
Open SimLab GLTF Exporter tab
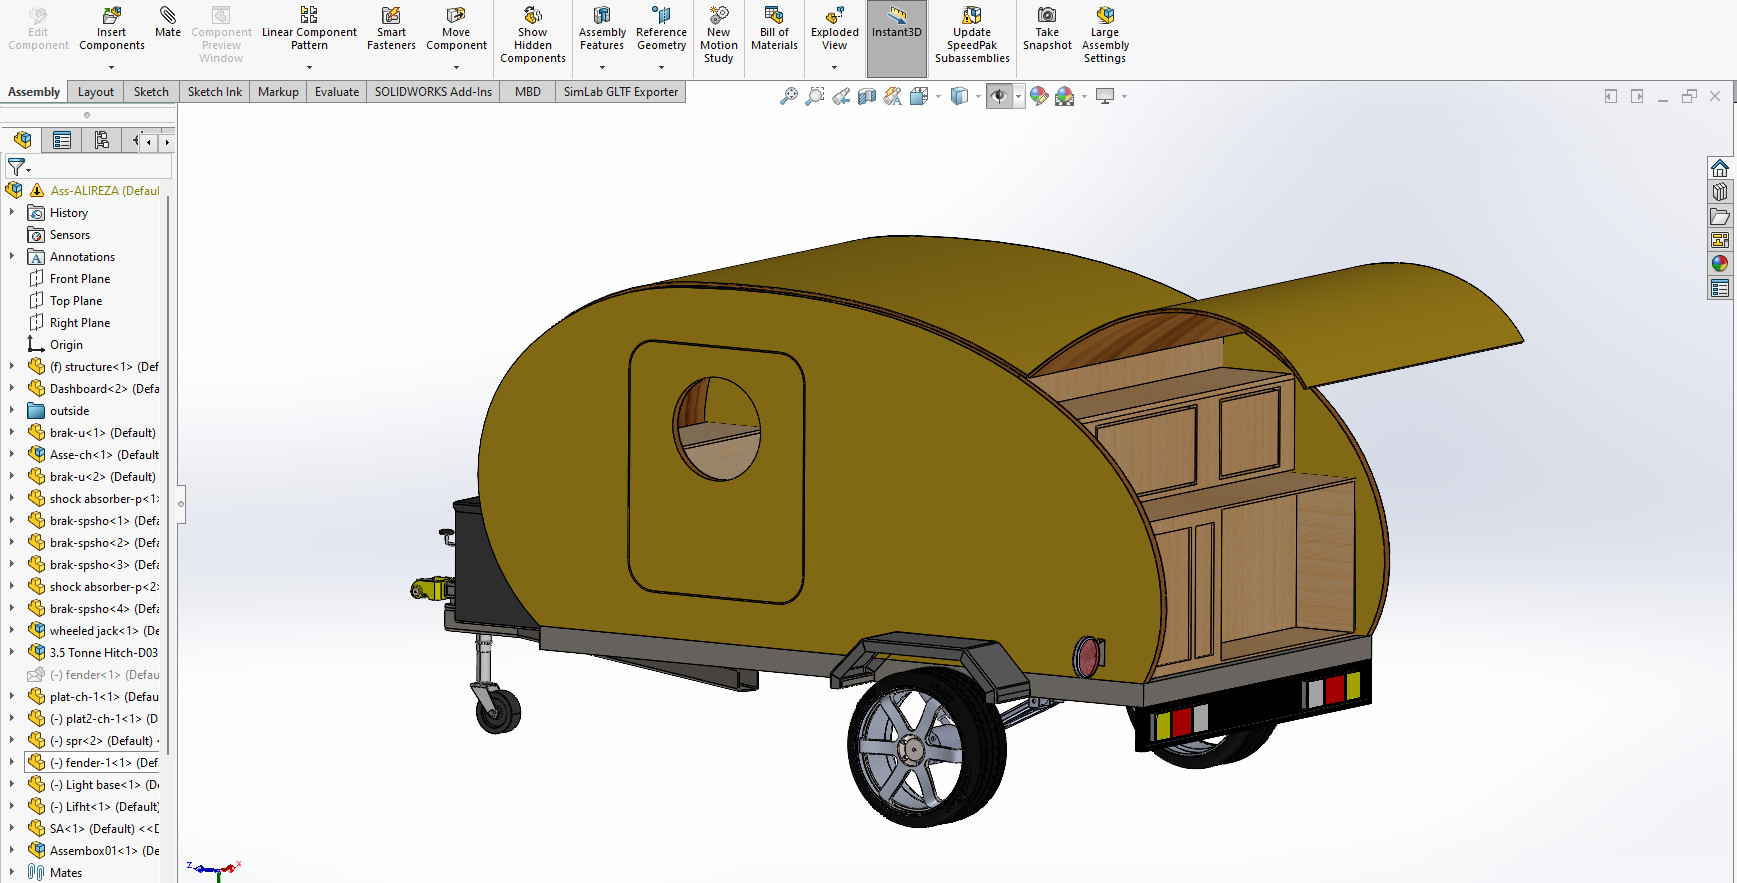point(621,92)
